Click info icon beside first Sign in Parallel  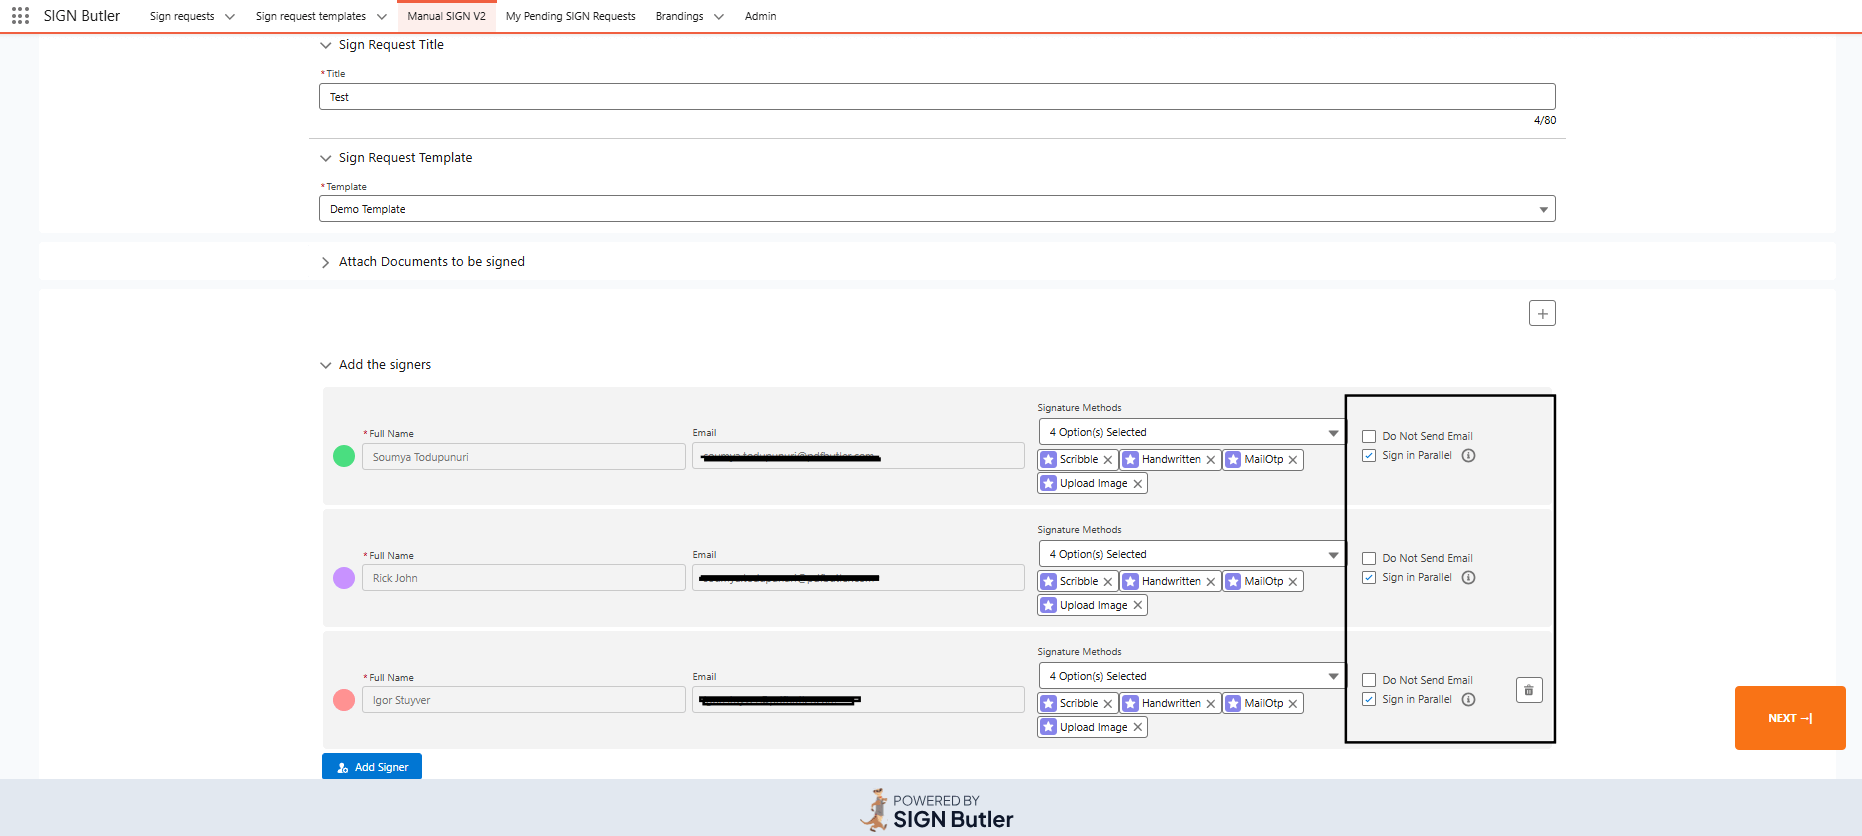(1468, 456)
